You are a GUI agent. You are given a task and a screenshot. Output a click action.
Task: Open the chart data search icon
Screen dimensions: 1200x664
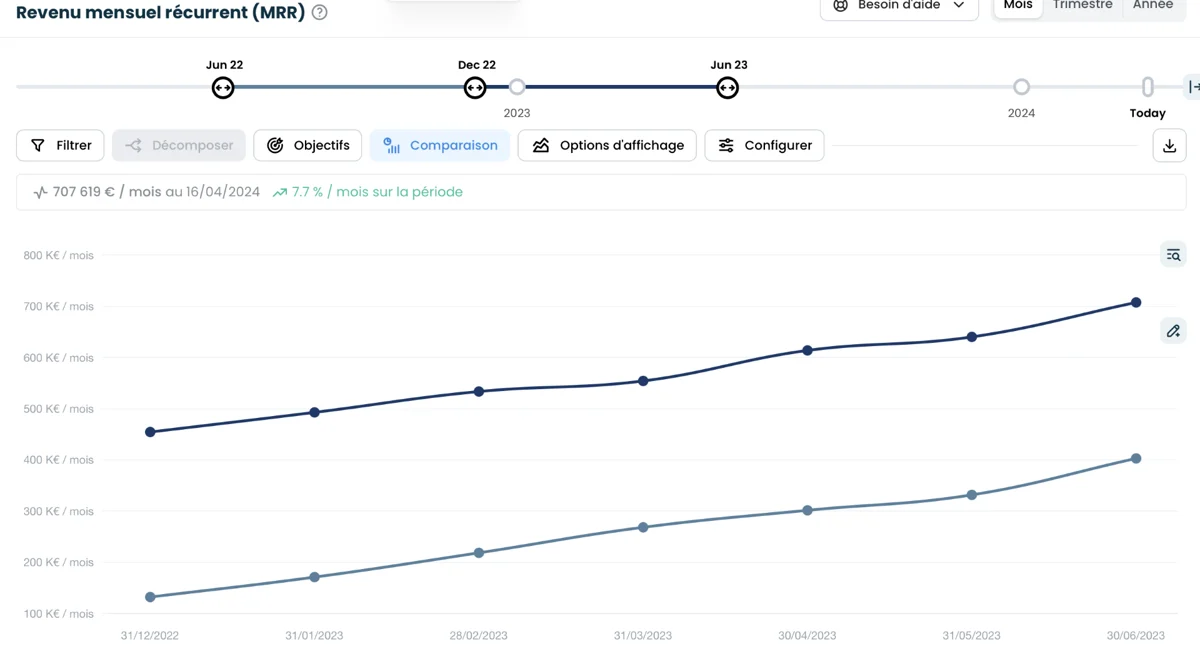click(1173, 255)
